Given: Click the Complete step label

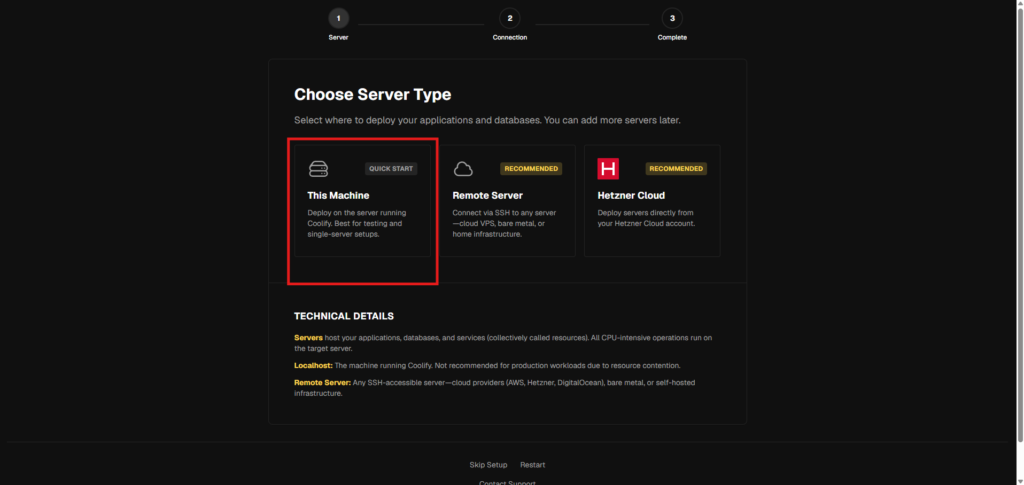Looking at the screenshot, I should [672, 37].
